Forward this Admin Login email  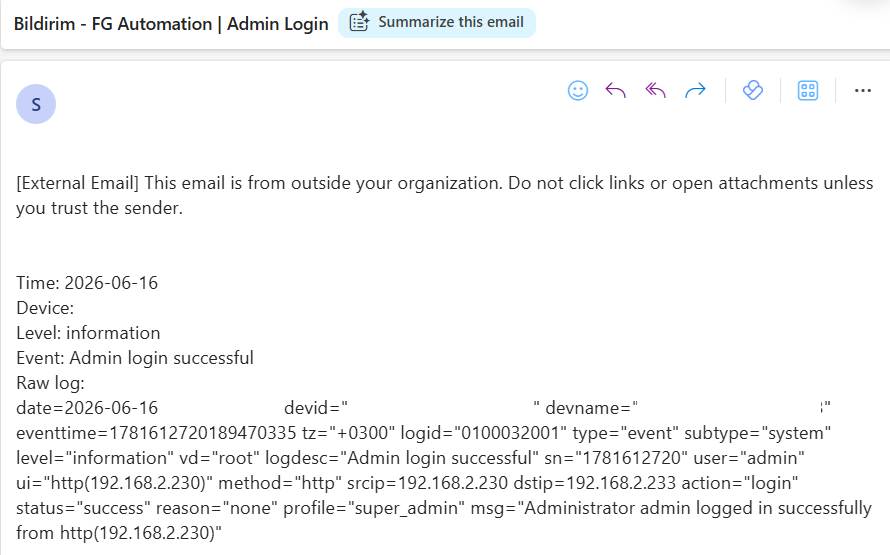click(x=695, y=90)
